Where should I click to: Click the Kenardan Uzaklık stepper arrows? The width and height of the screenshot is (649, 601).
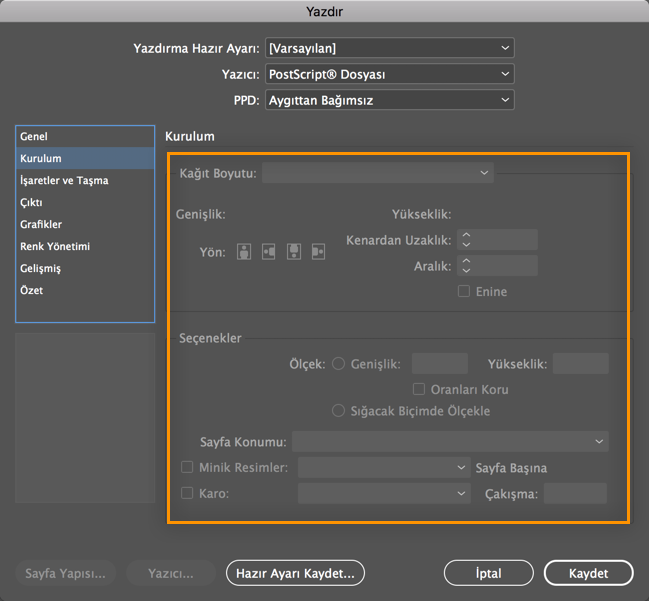466,240
